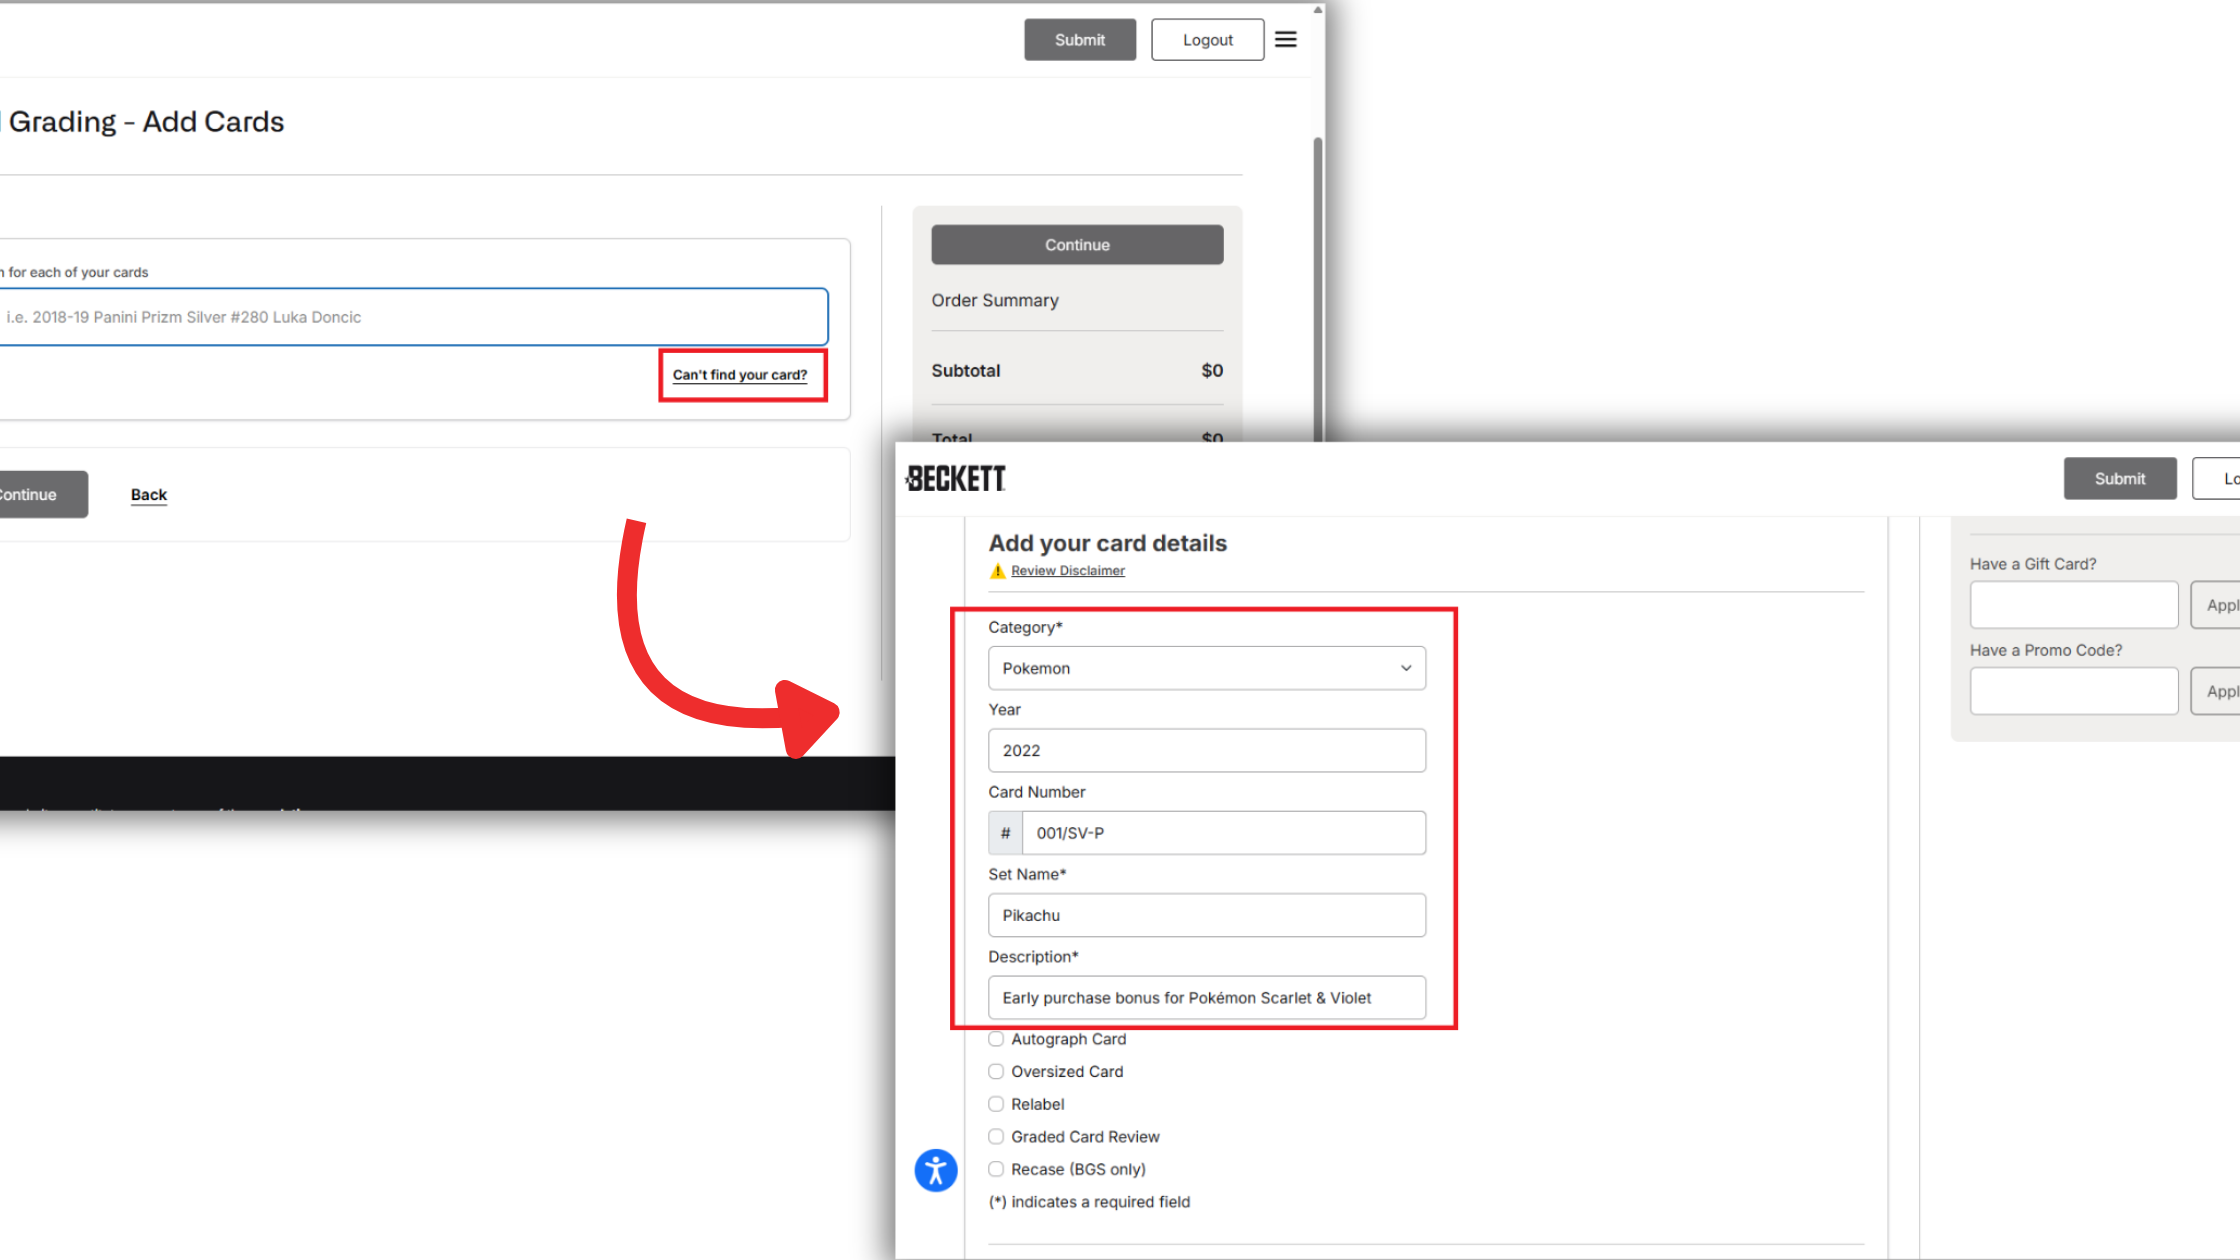The width and height of the screenshot is (2240, 1260).
Task: Click the "Grading - Add Cards" page title
Action: pyautogui.click(x=146, y=122)
